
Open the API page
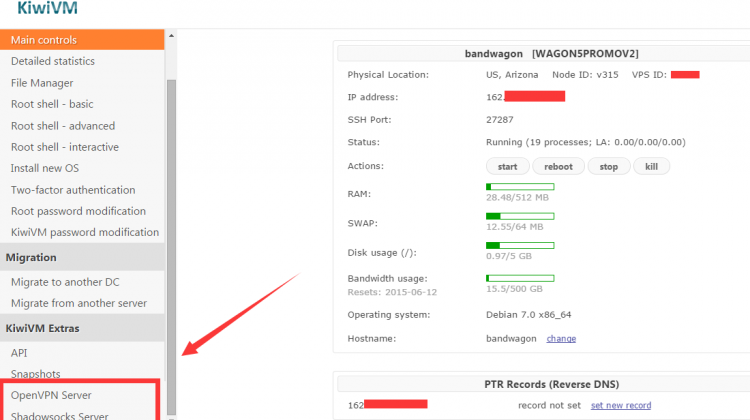(19, 353)
